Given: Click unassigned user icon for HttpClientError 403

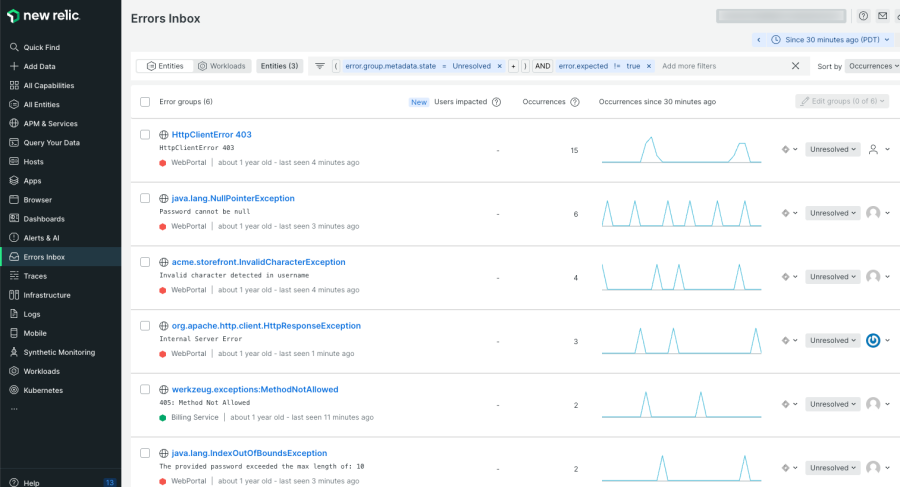Looking at the screenshot, I should (x=873, y=149).
